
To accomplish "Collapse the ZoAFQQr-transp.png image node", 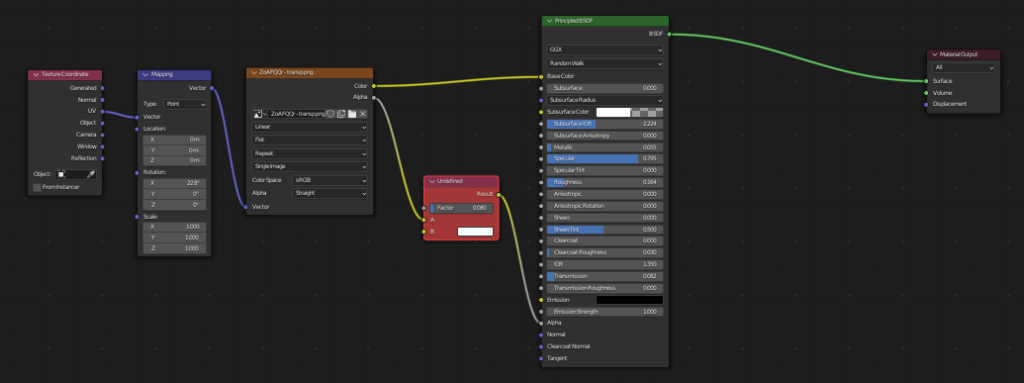I will point(254,73).
